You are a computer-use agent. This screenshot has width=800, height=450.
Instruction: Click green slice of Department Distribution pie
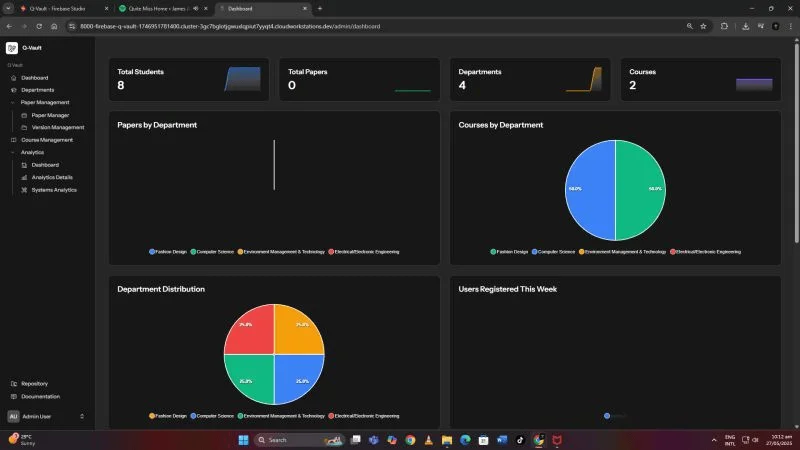(x=253, y=377)
